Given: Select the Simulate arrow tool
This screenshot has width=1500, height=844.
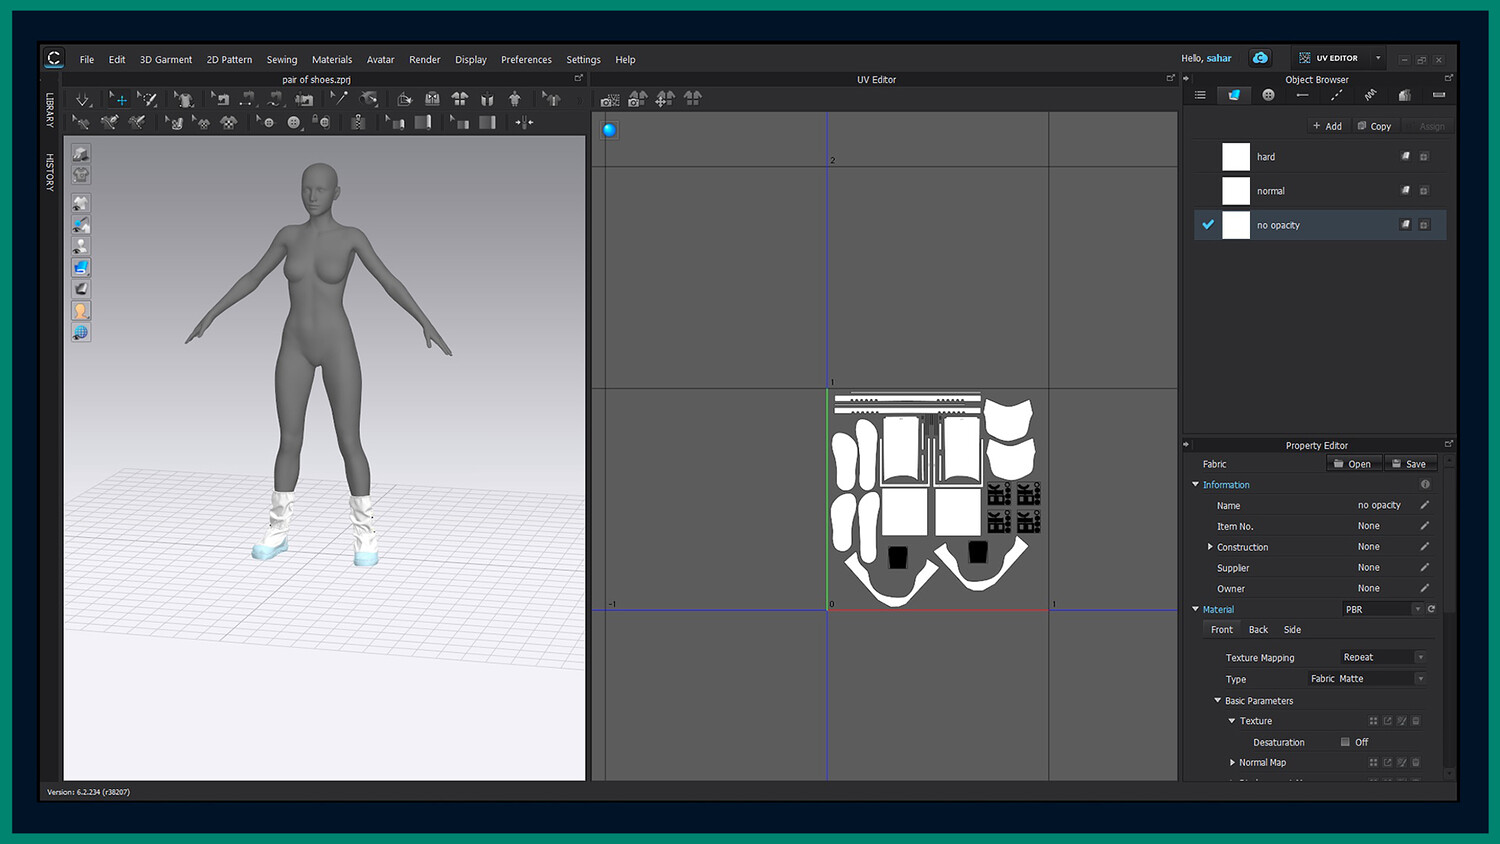Looking at the screenshot, I should coord(83,99).
